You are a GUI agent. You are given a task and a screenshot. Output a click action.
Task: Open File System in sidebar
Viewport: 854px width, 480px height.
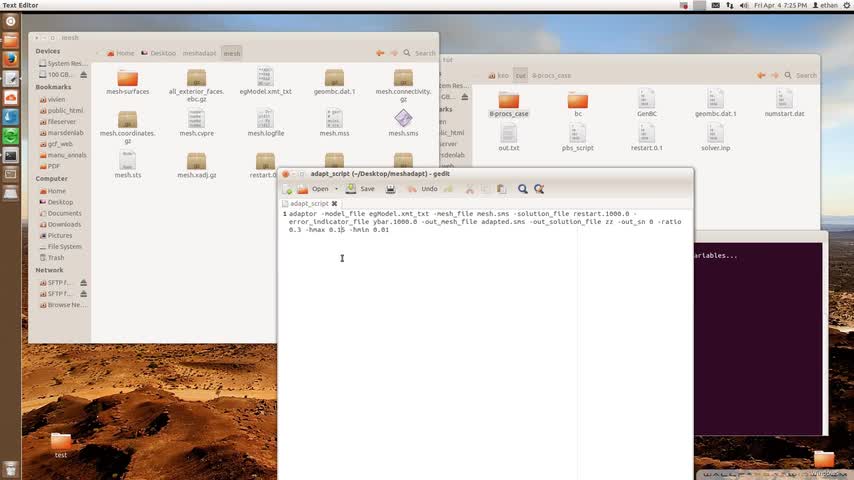click(60, 247)
